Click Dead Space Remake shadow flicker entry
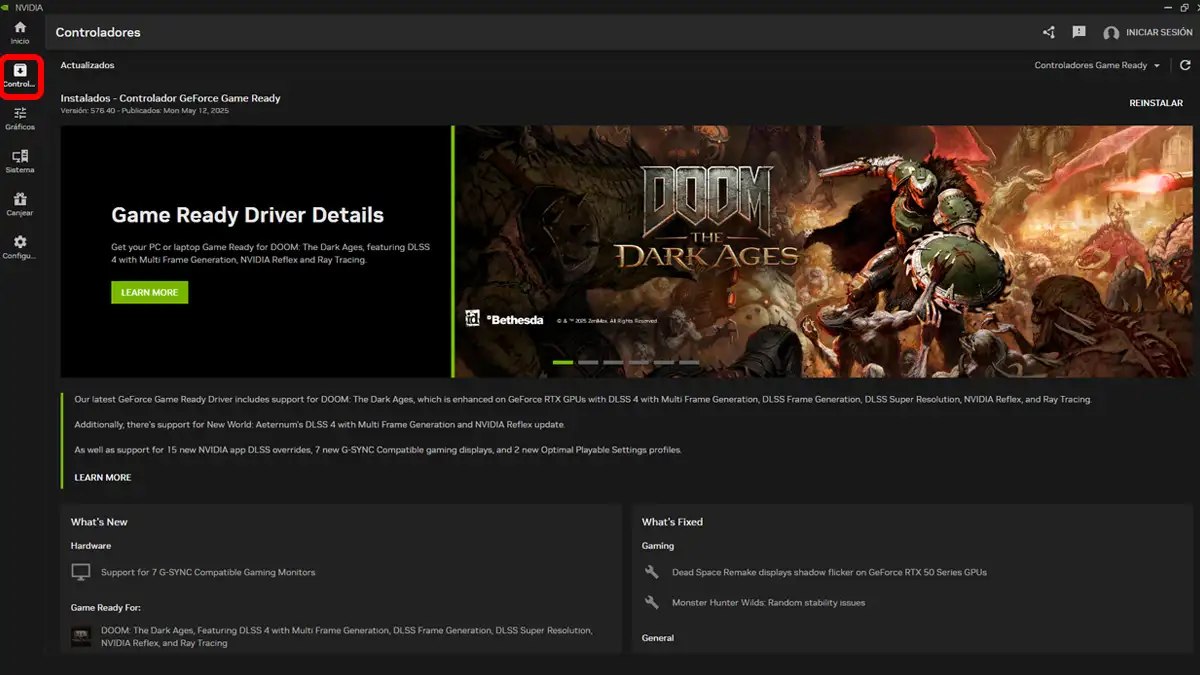The image size is (1200, 675). pos(829,573)
